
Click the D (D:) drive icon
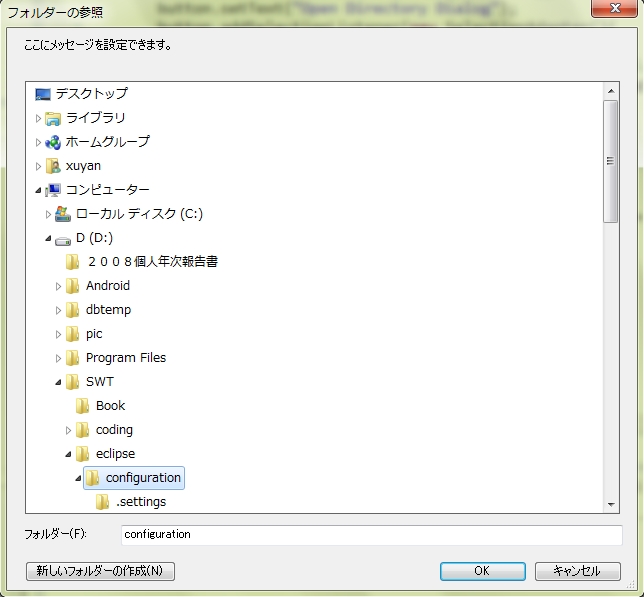[63, 238]
